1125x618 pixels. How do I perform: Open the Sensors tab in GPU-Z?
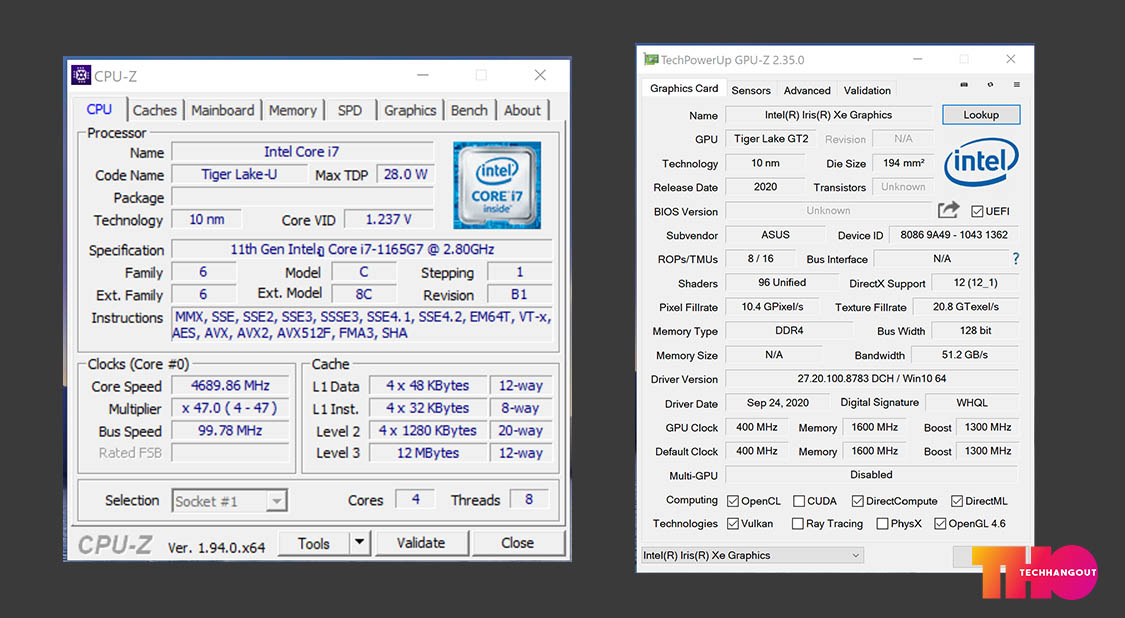click(751, 90)
